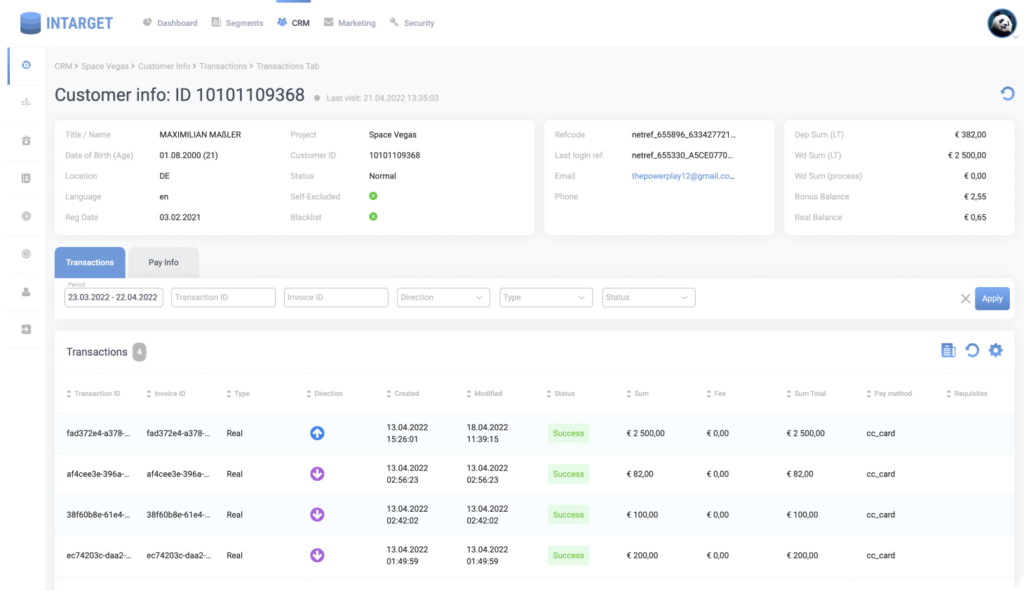Click the fifth sidebar circular icon
Image resolution: width=1024 pixels, height=591 pixels.
(26, 216)
